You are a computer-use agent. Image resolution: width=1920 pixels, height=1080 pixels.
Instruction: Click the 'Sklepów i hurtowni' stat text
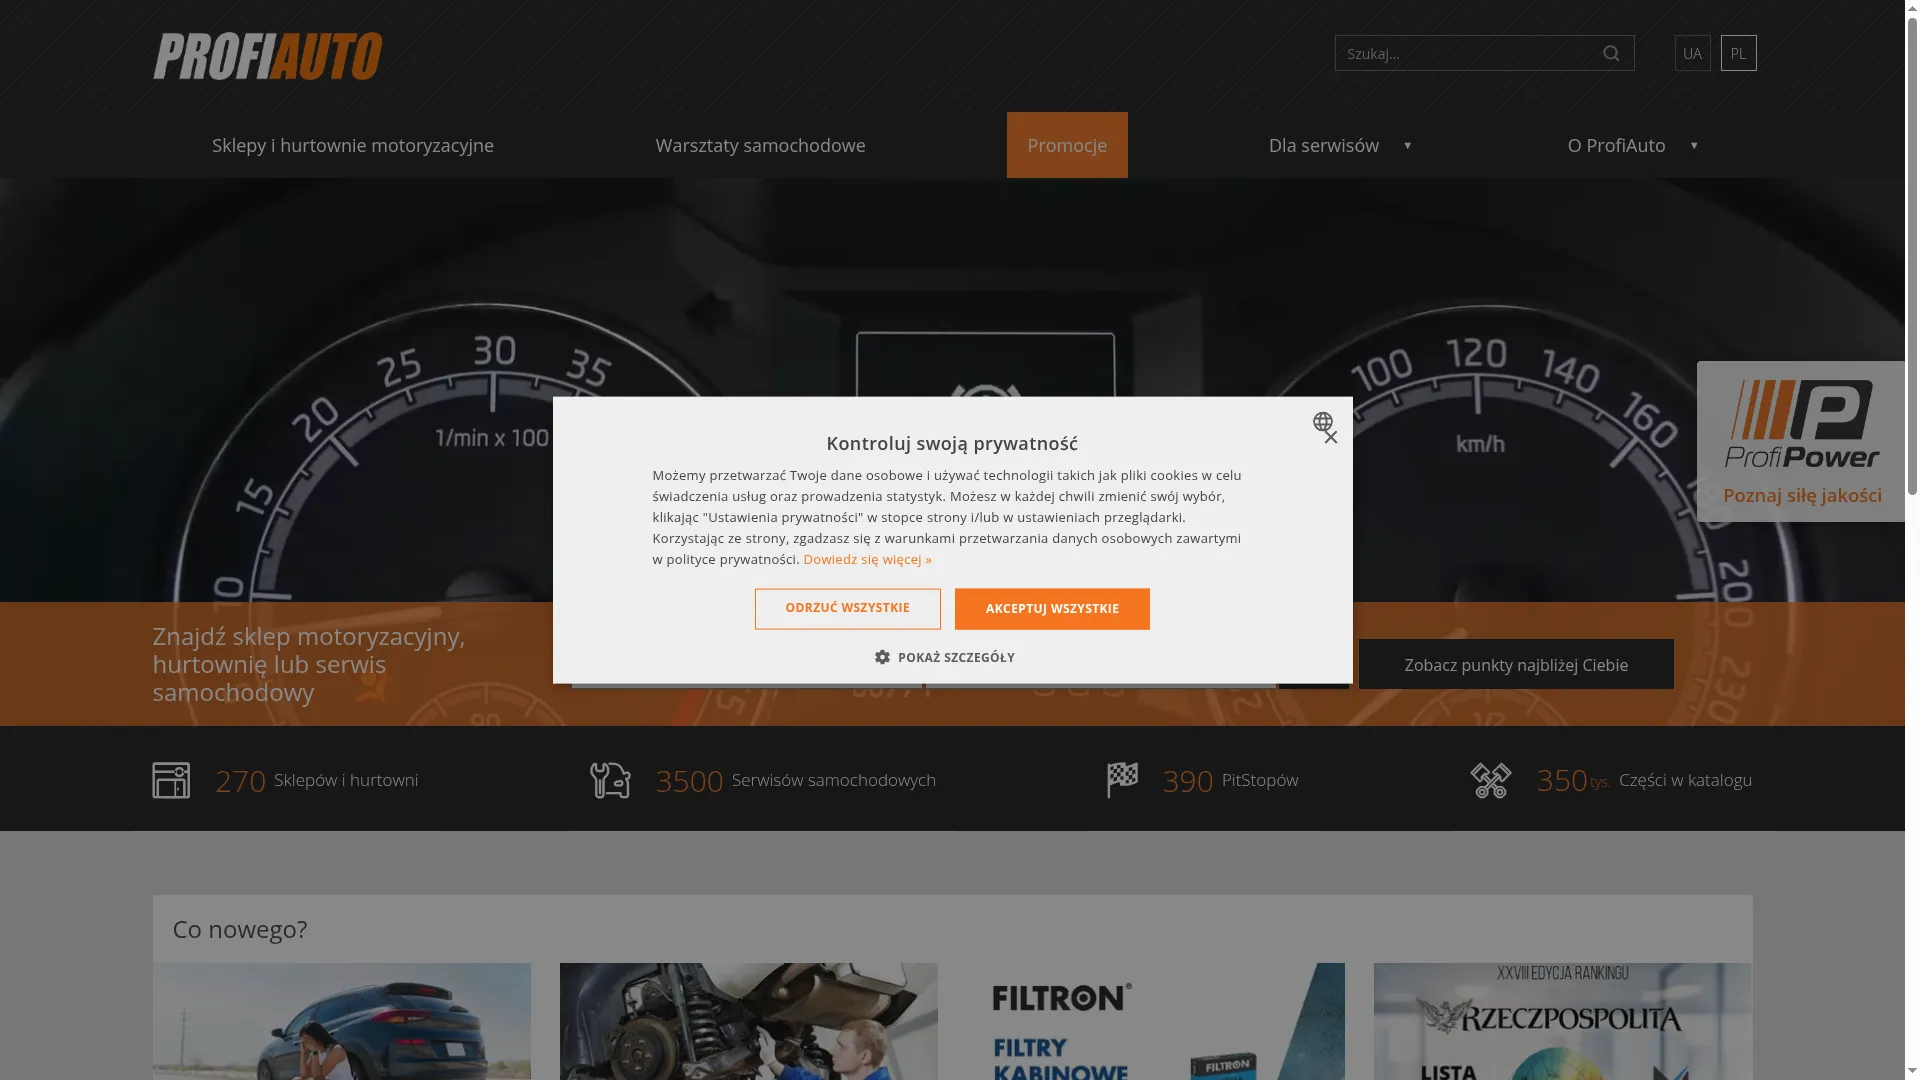[346, 780]
